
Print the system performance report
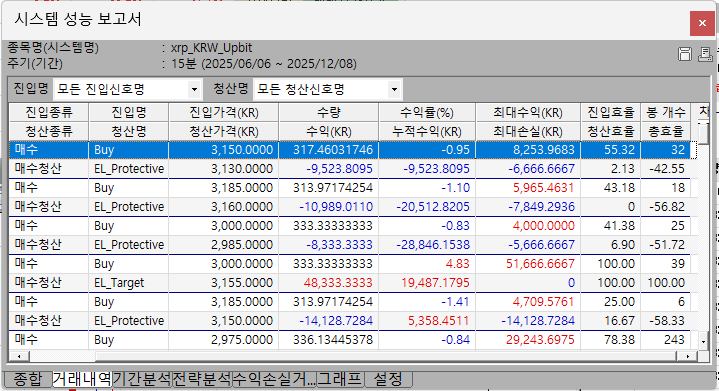(705, 54)
